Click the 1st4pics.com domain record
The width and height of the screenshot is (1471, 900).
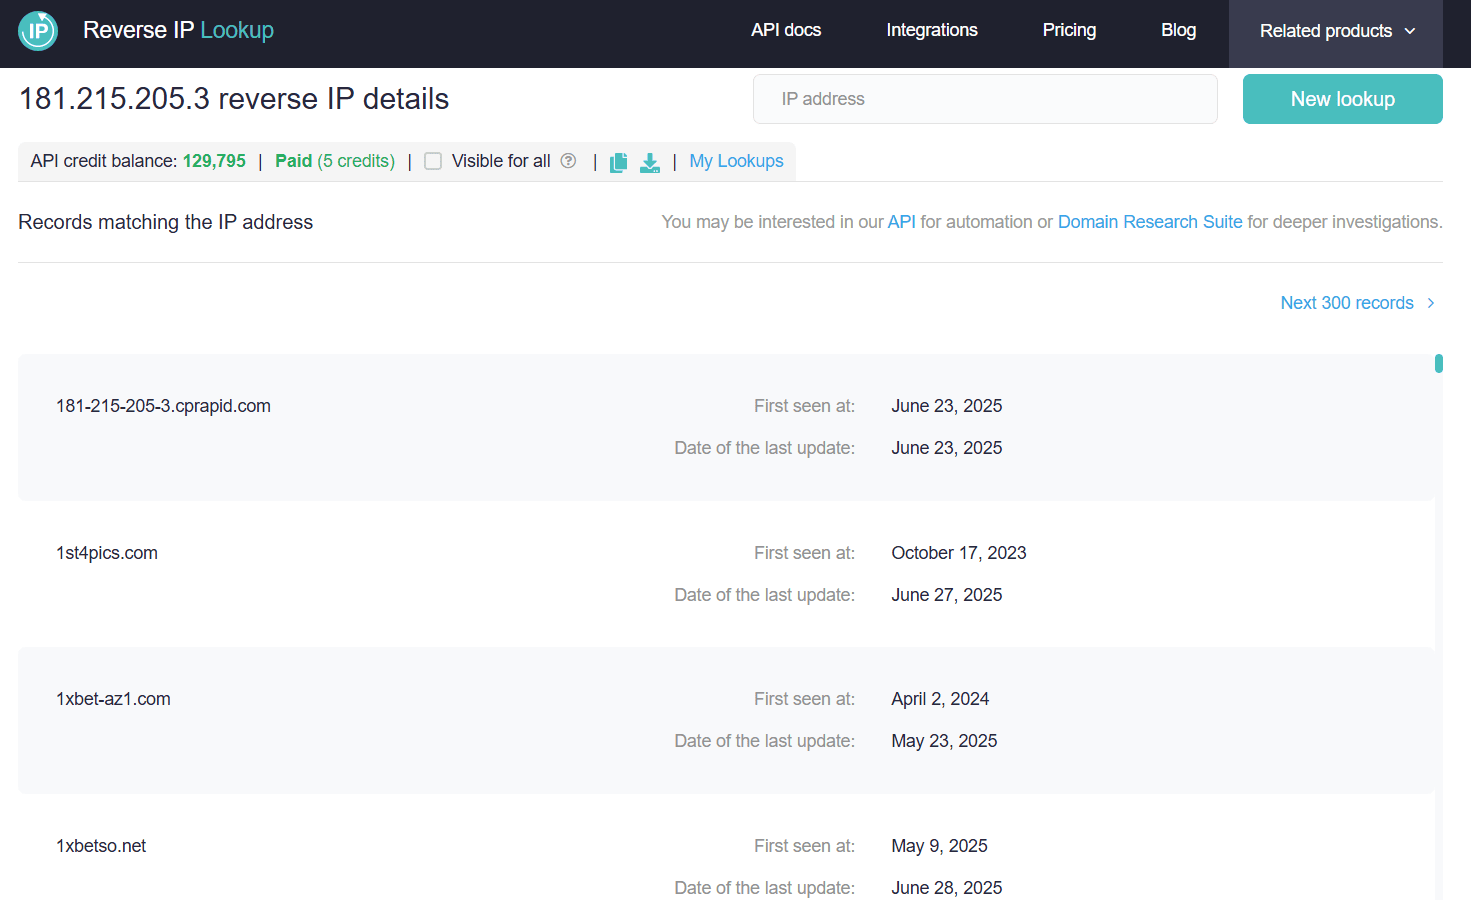pos(107,553)
